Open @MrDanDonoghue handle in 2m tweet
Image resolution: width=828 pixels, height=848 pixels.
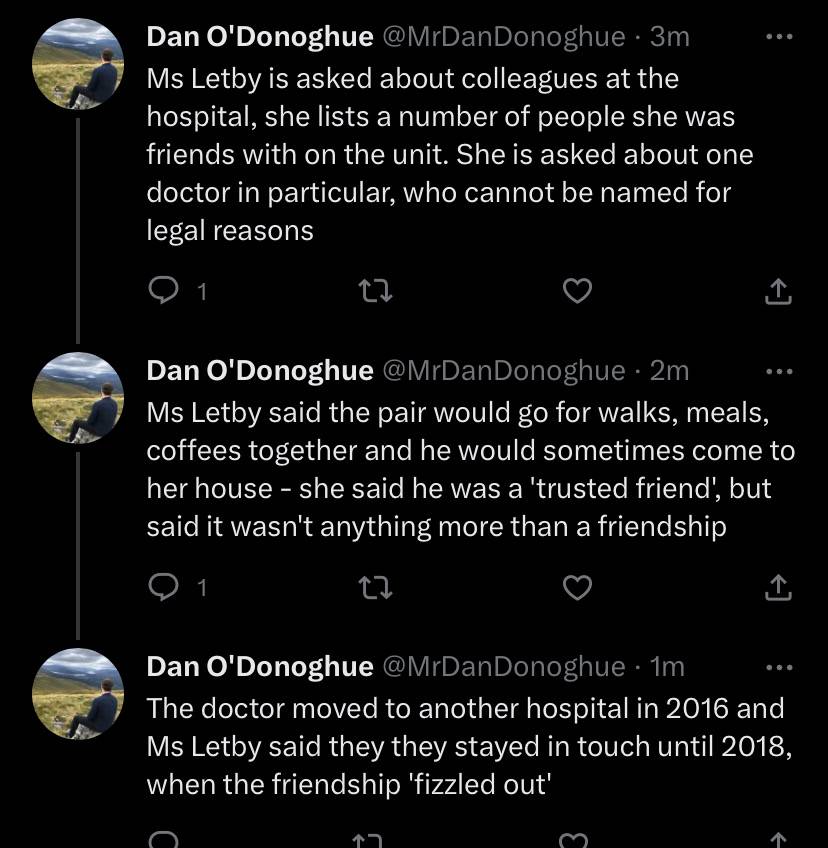tap(504, 371)
